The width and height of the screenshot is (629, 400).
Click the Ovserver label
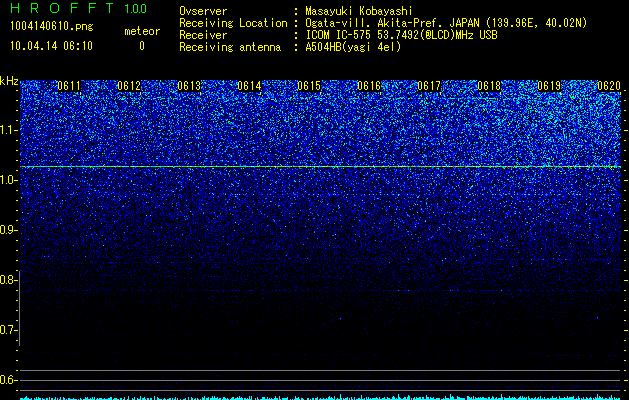tap(203, 11)
